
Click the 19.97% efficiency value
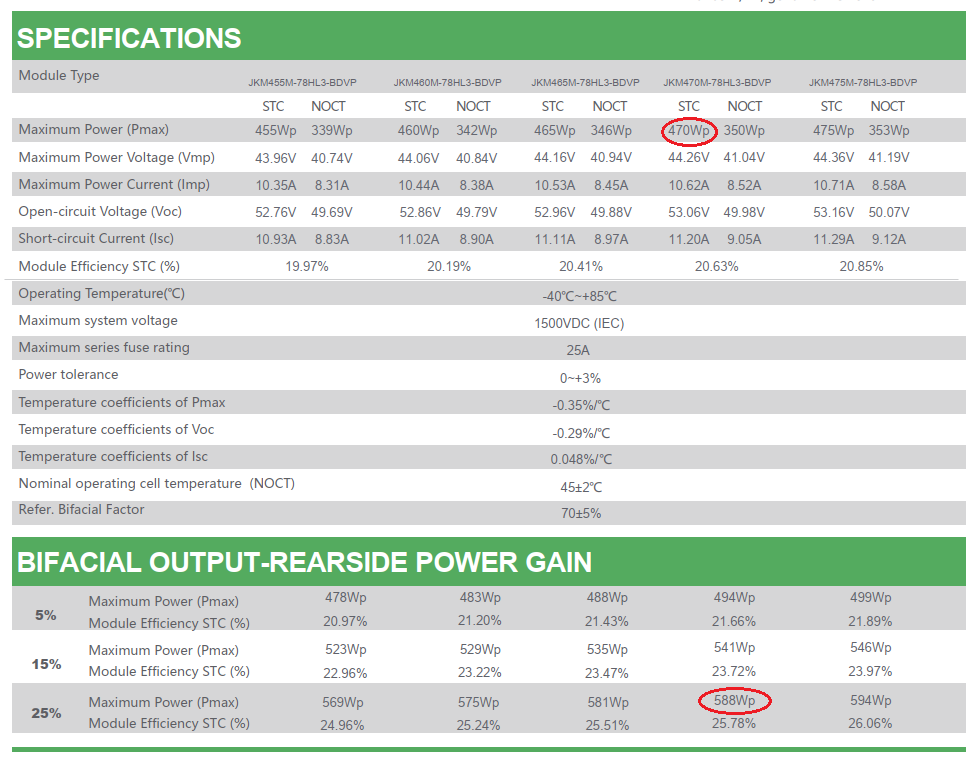(307, 267)
